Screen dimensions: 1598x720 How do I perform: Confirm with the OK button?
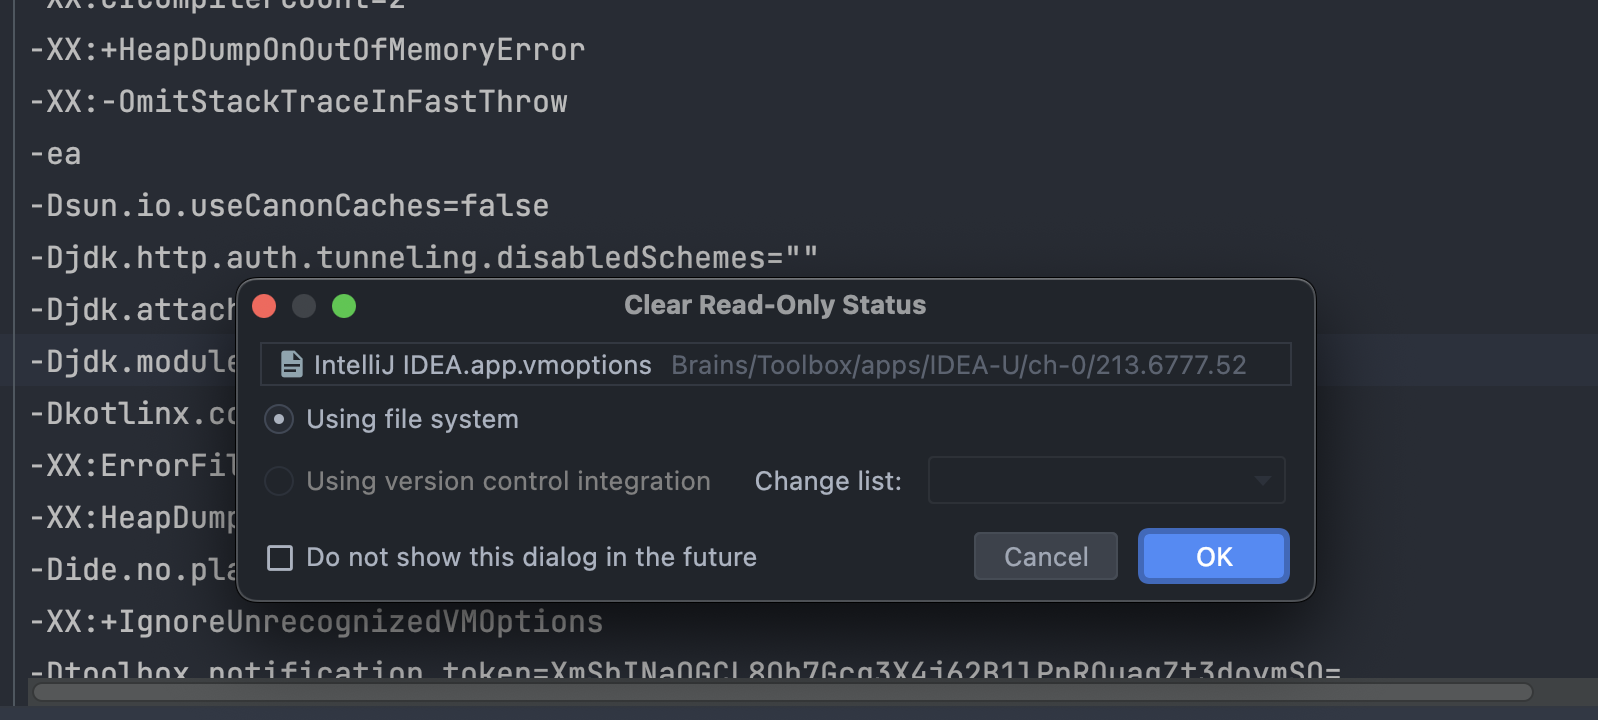(1214, 556)
